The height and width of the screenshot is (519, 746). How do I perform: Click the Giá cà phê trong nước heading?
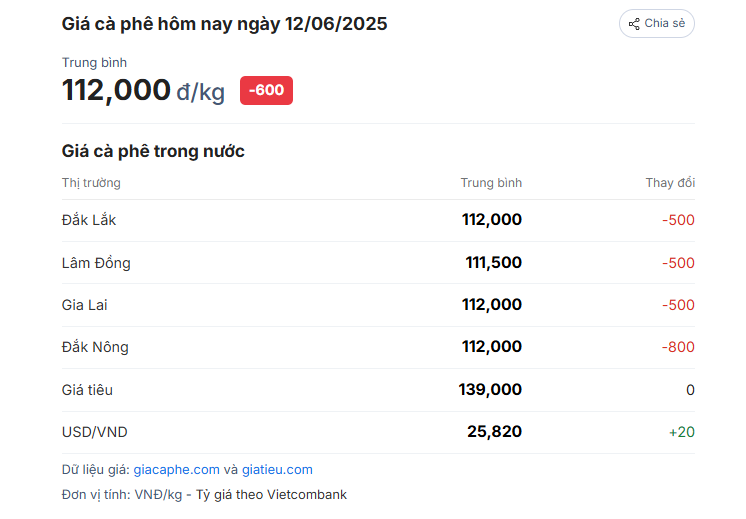tap(153, 151)
